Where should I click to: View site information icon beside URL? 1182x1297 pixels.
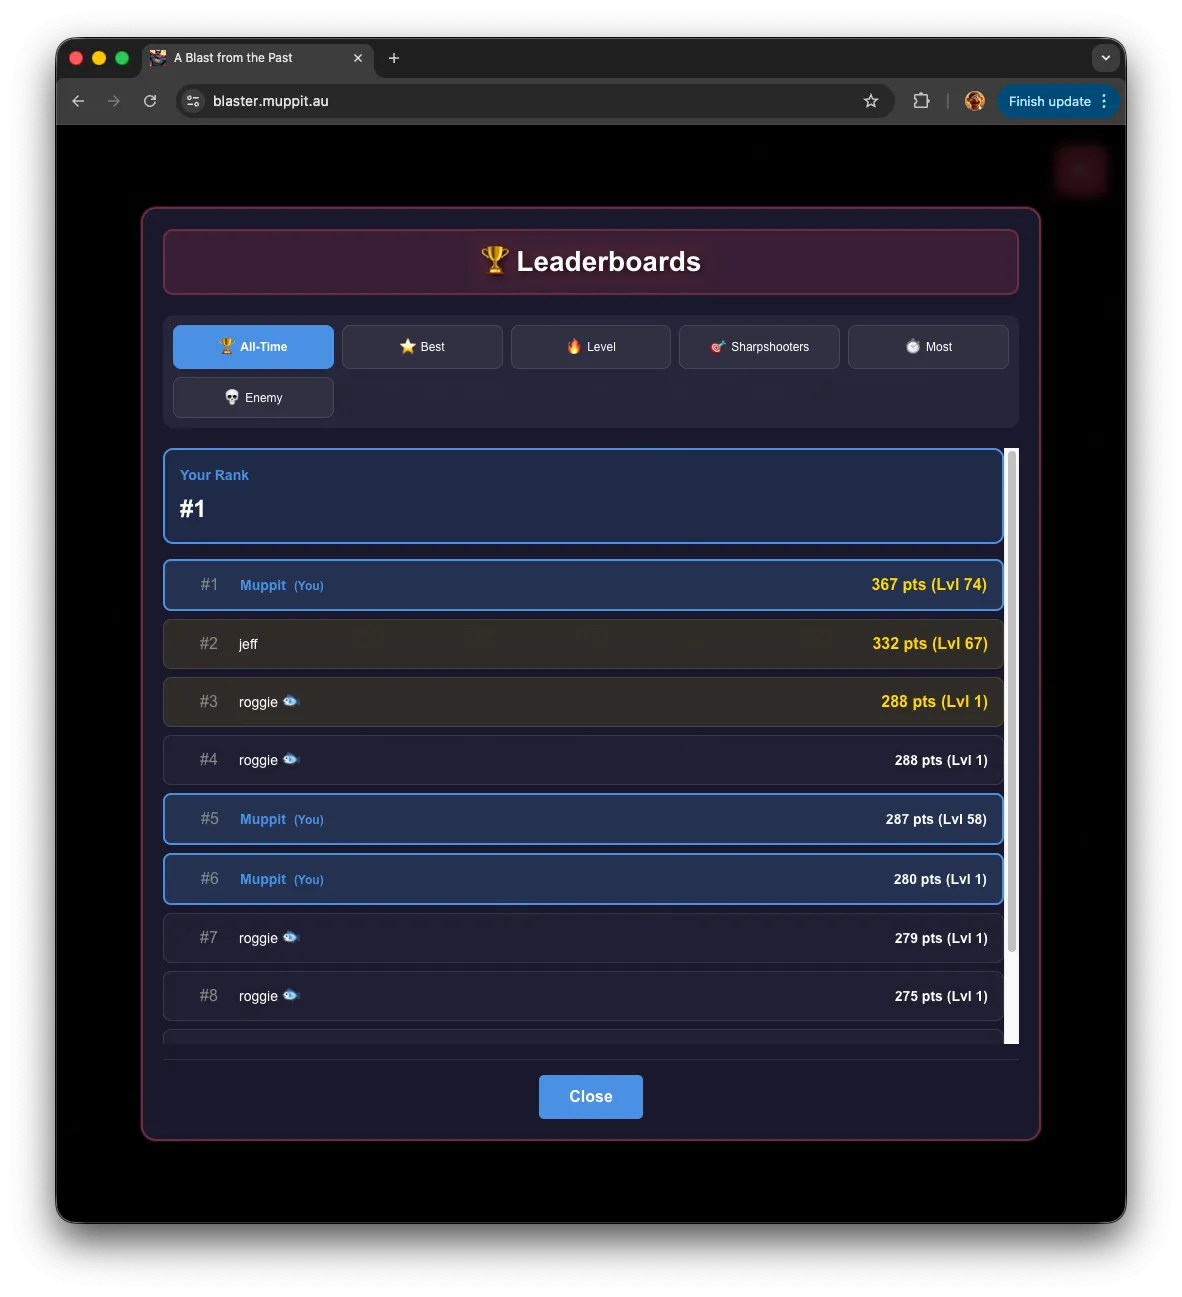194,101
